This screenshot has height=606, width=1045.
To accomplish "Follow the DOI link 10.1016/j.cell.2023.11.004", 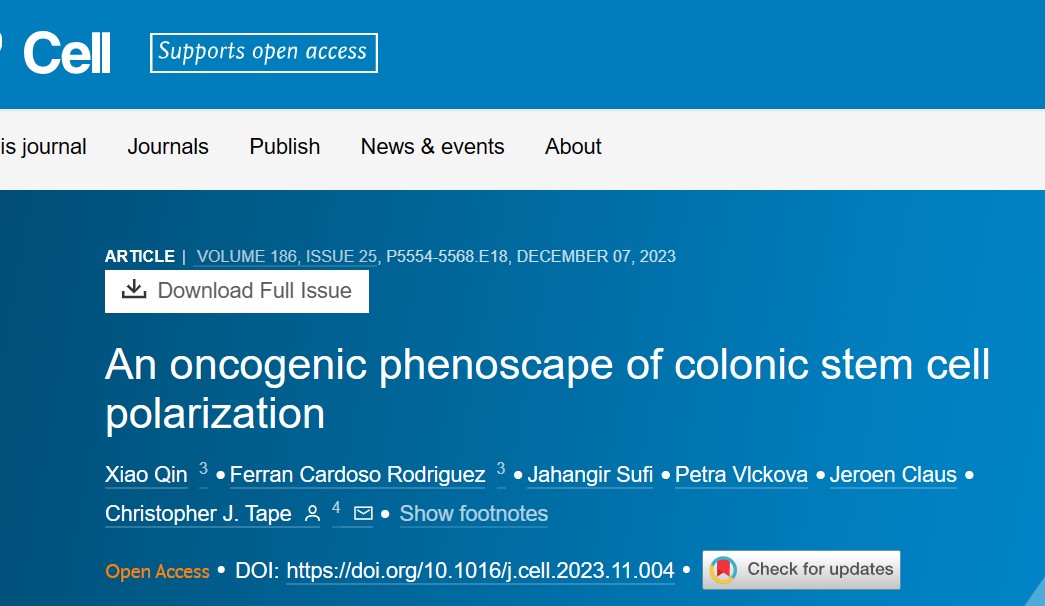I will coord(481,571).
